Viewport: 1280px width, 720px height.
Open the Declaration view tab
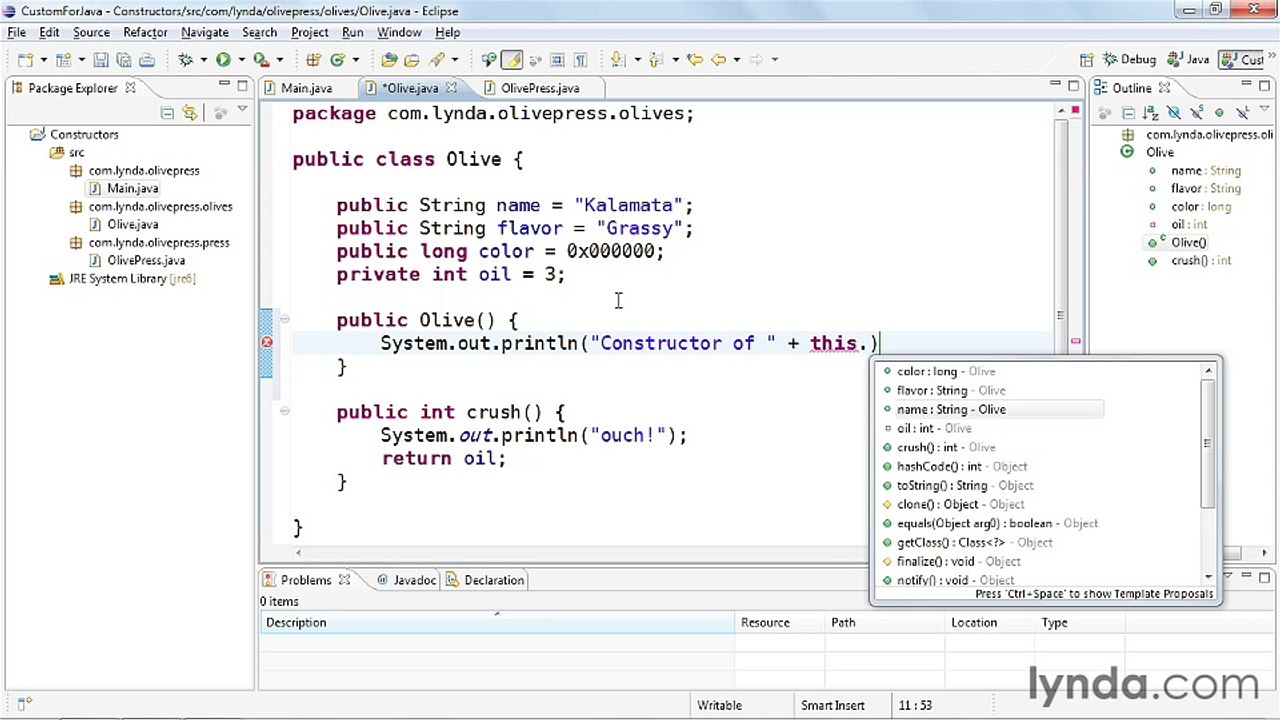[485, 580]
